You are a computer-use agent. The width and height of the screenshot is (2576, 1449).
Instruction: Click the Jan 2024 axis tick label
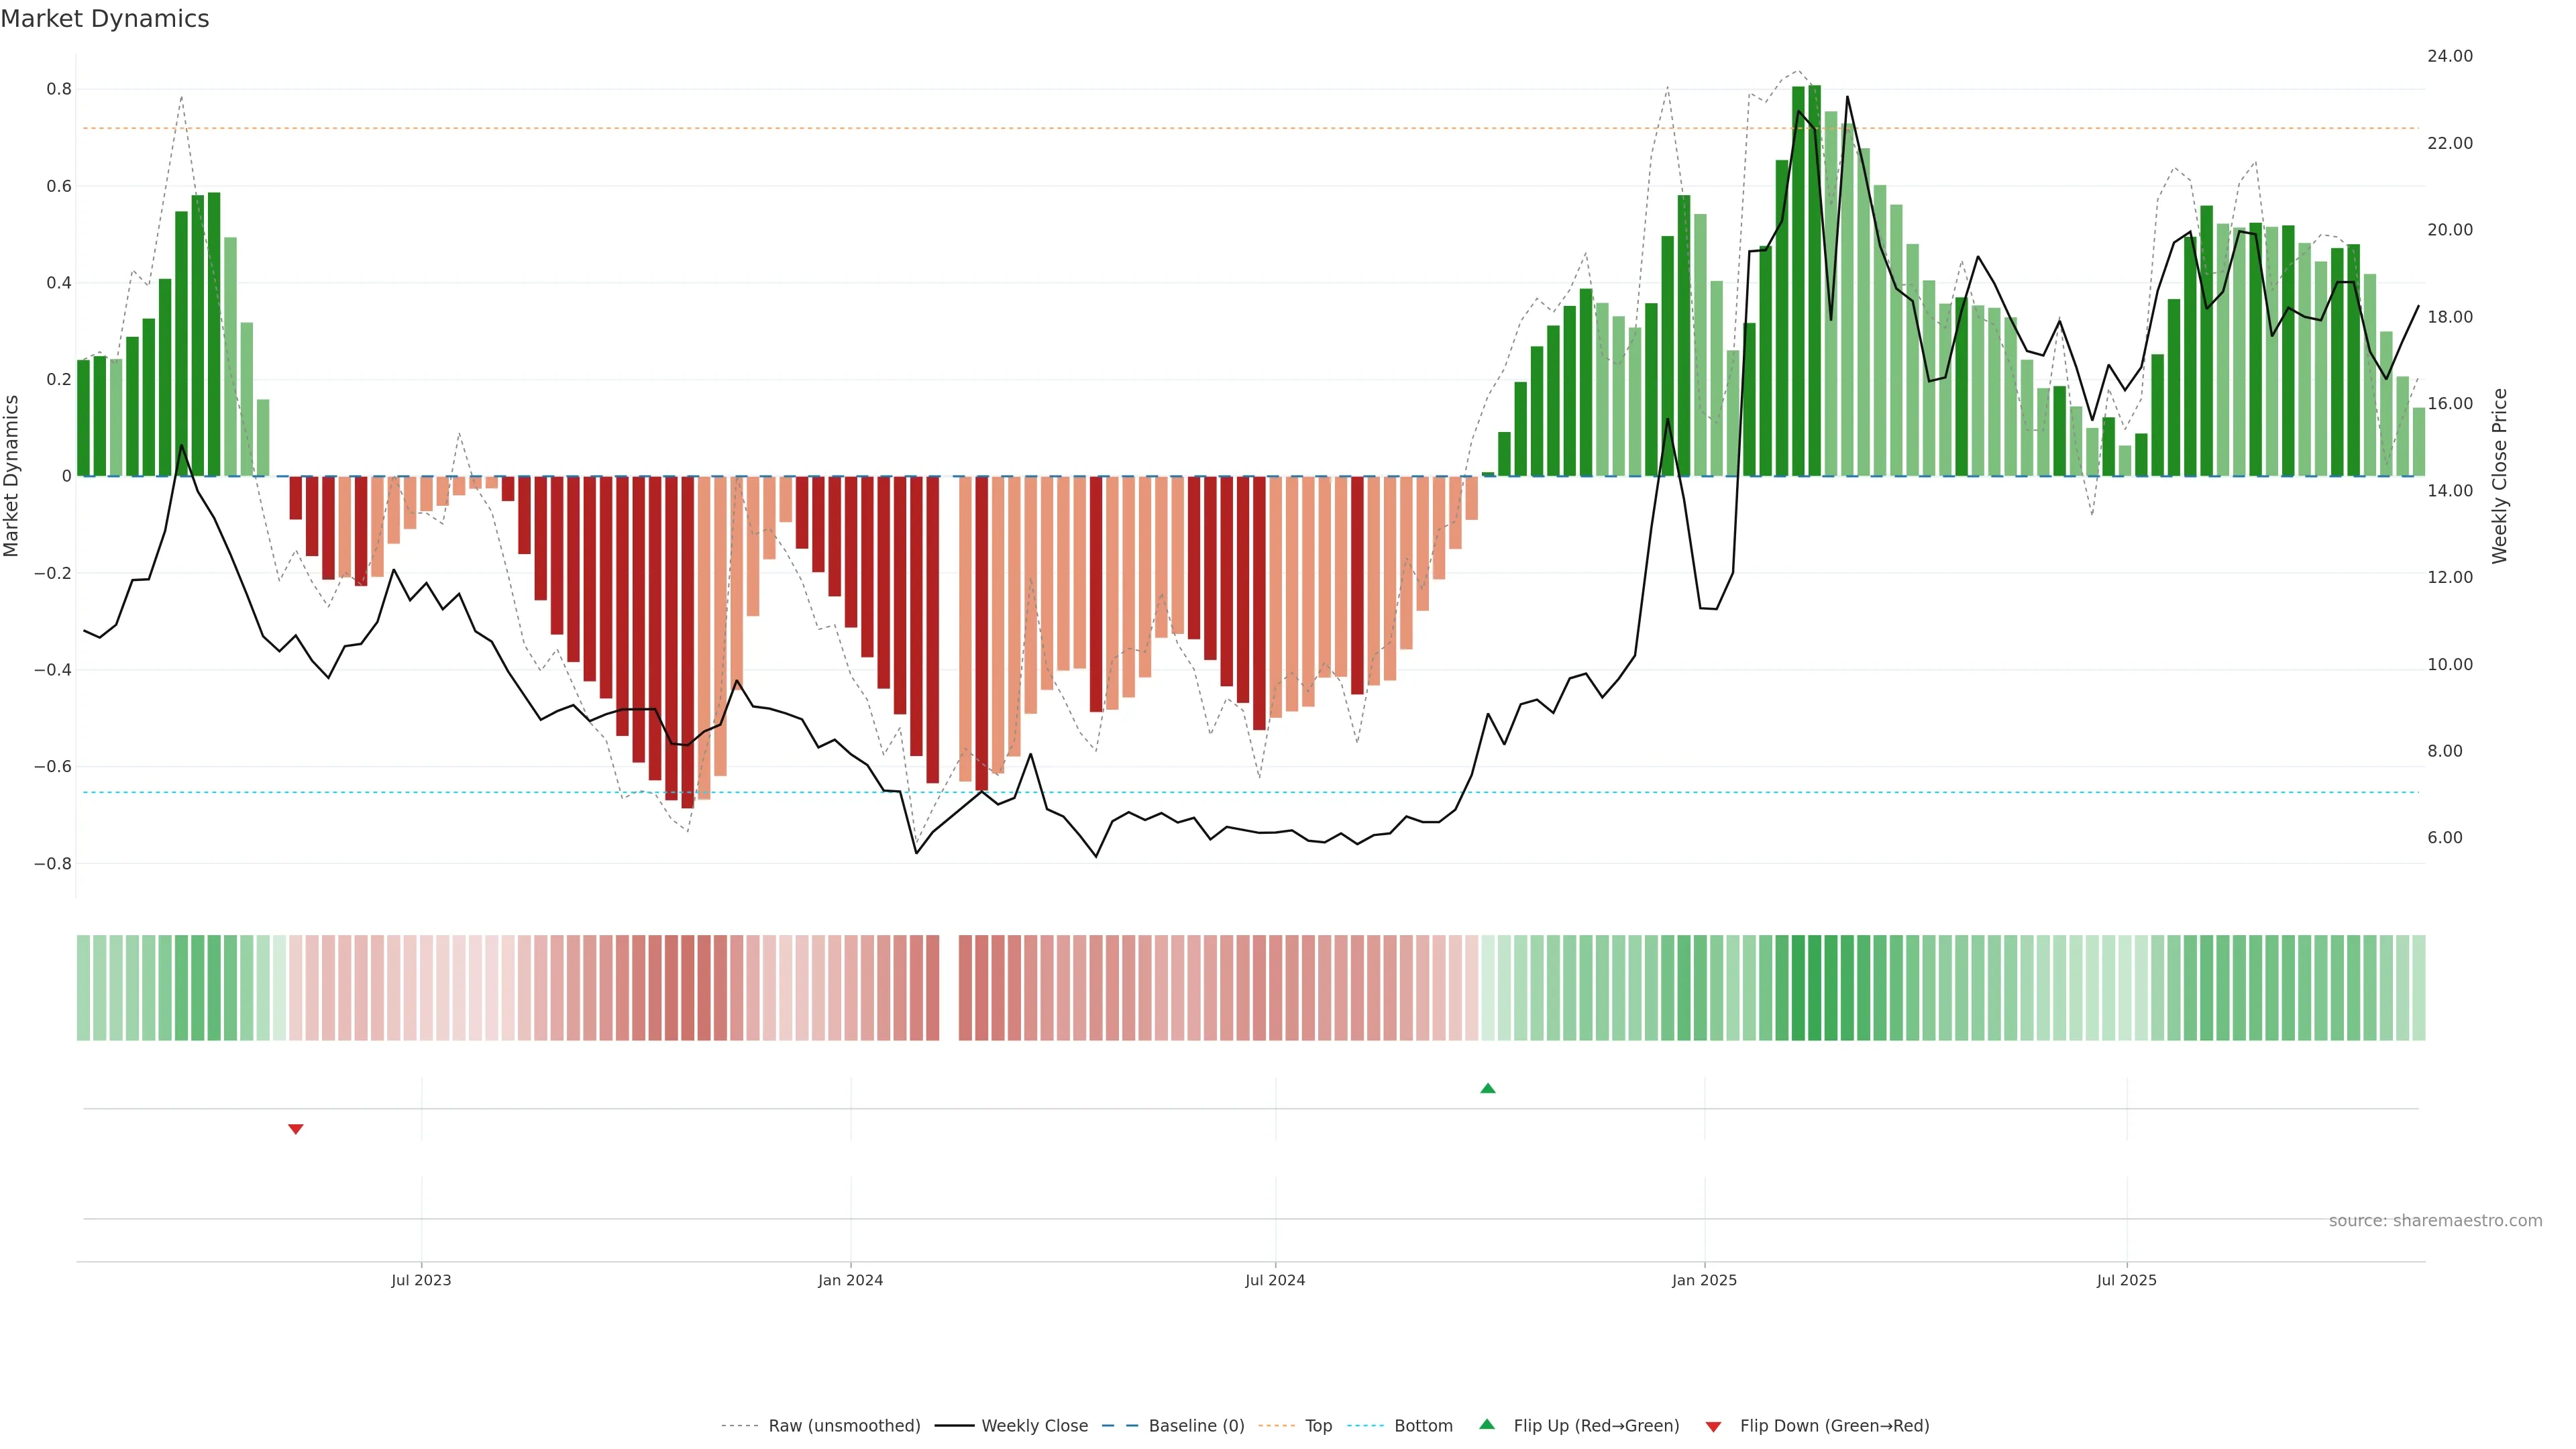850,1280
